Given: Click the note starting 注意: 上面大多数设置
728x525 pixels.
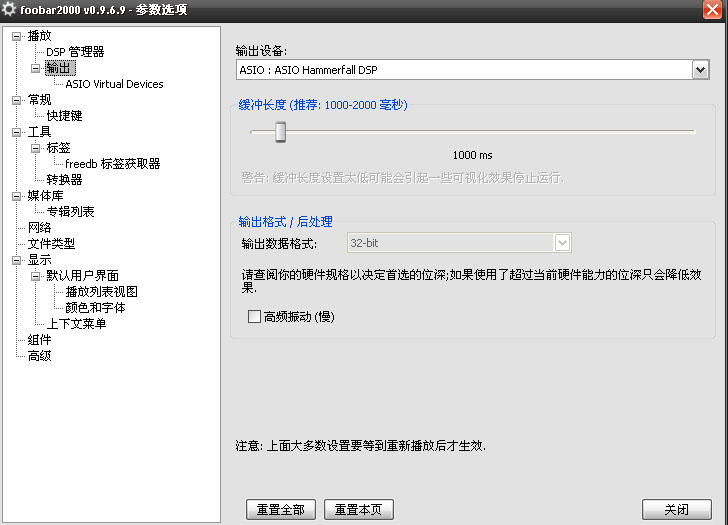Looking at the screenshot, I should click(x=361, y=446).
